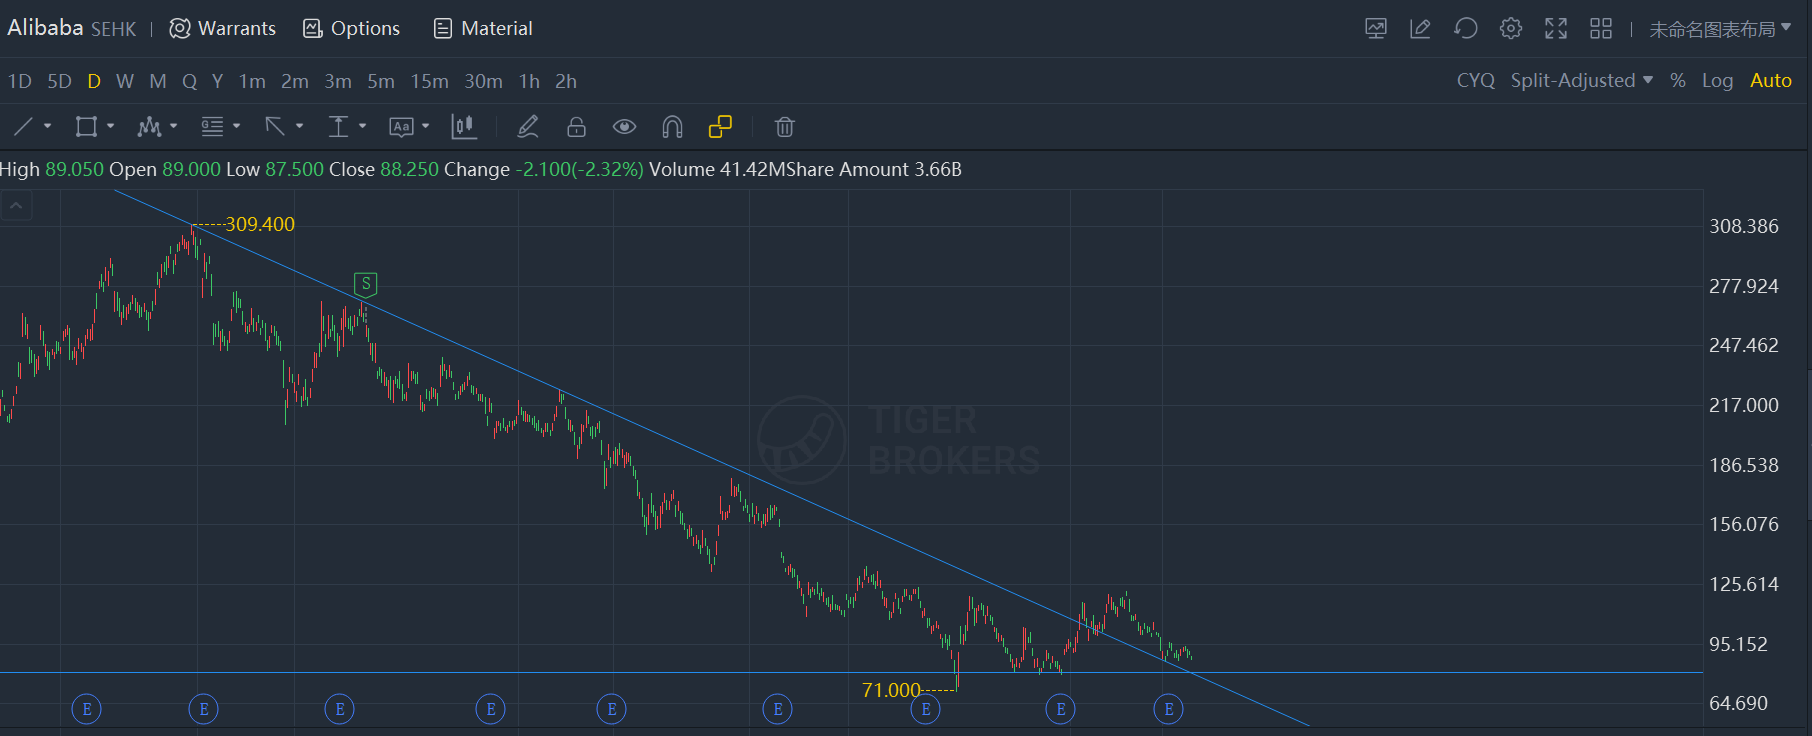The width and height of the screenshot is (1812, 736).
Task: Select the Fibonacci levels tool
Action: pyautogui.click(x=212, y=127)
